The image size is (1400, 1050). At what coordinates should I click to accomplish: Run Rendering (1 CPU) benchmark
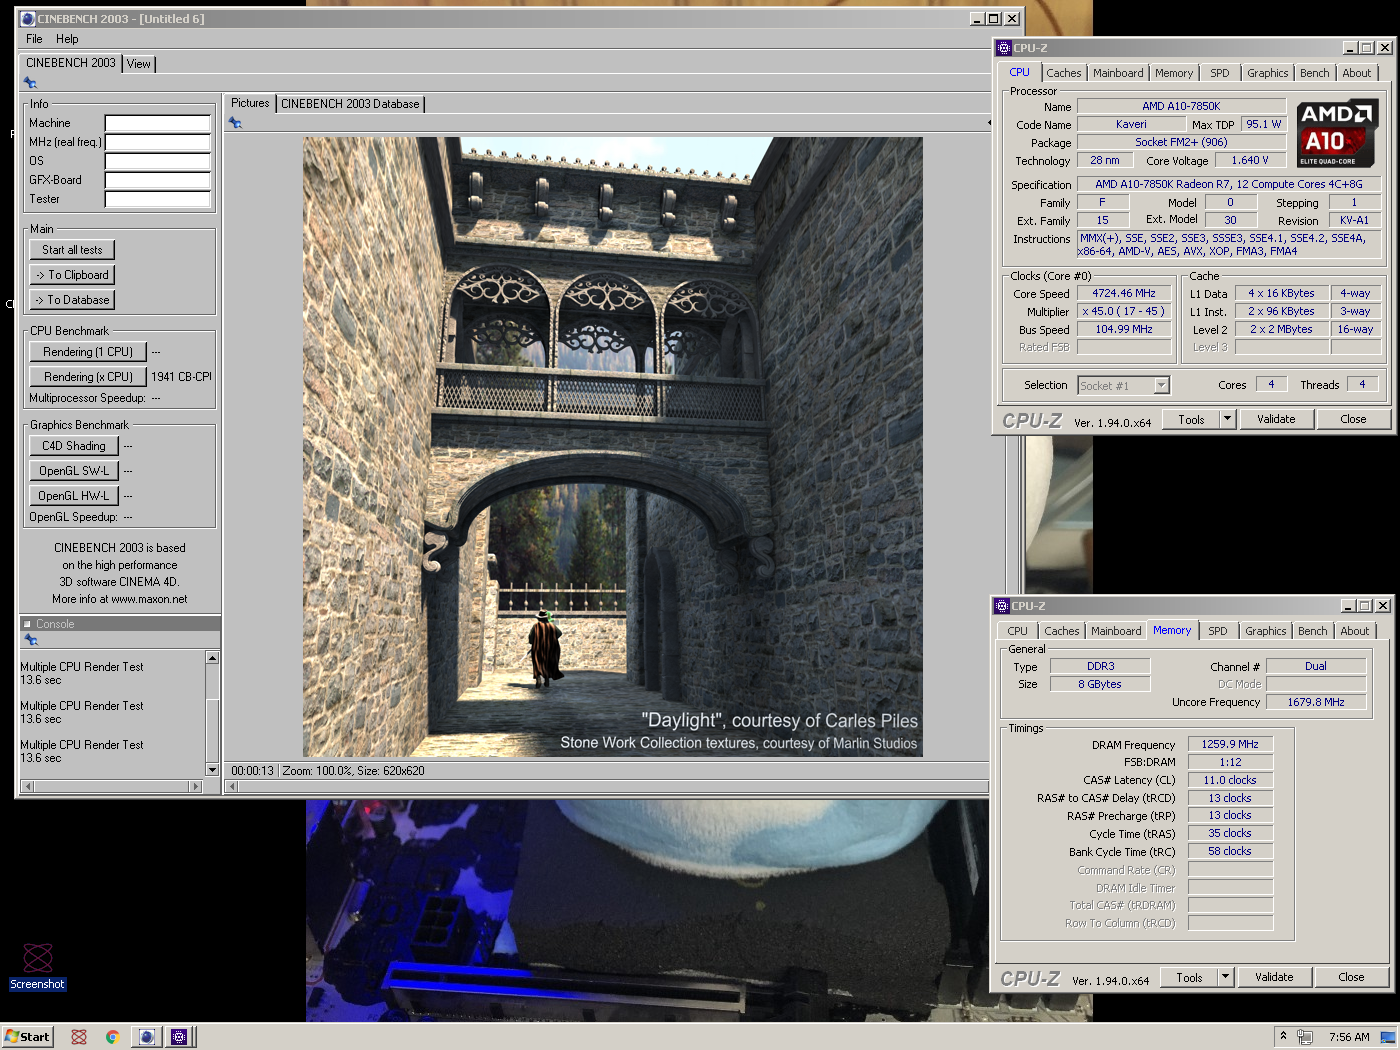[88, 352]
